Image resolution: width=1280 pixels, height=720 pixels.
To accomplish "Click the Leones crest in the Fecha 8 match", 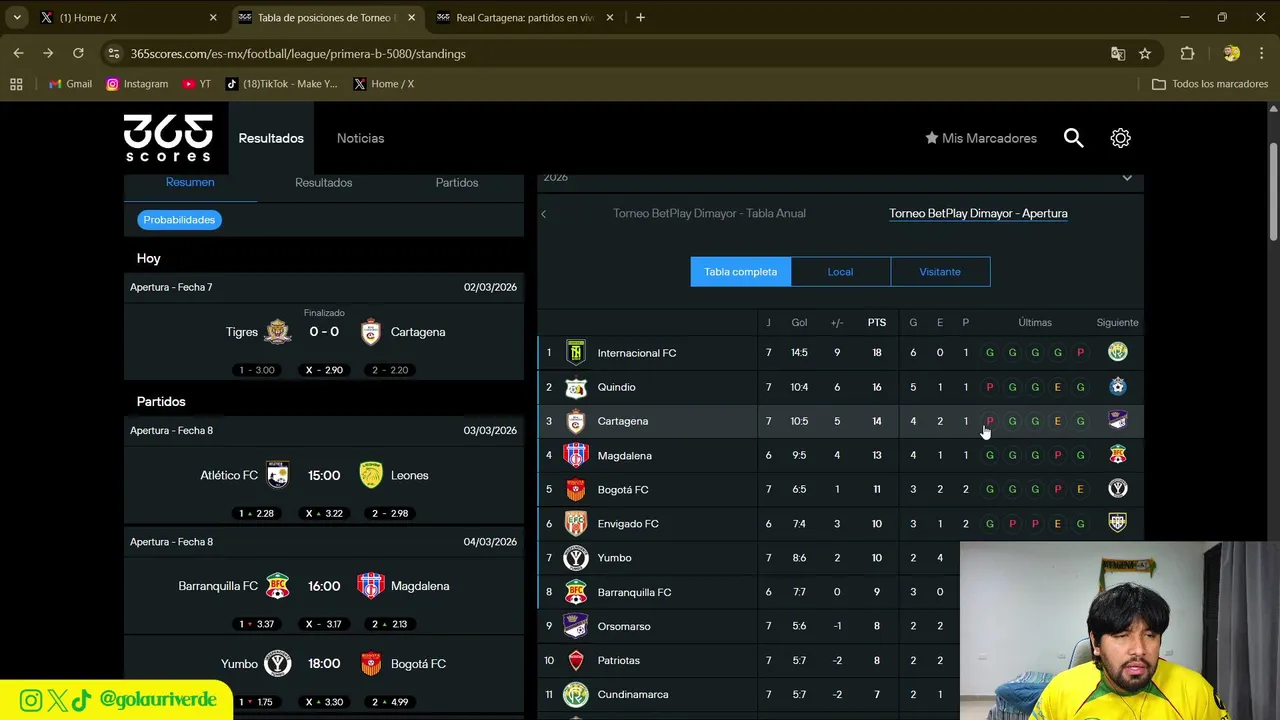I will point(371,475).
